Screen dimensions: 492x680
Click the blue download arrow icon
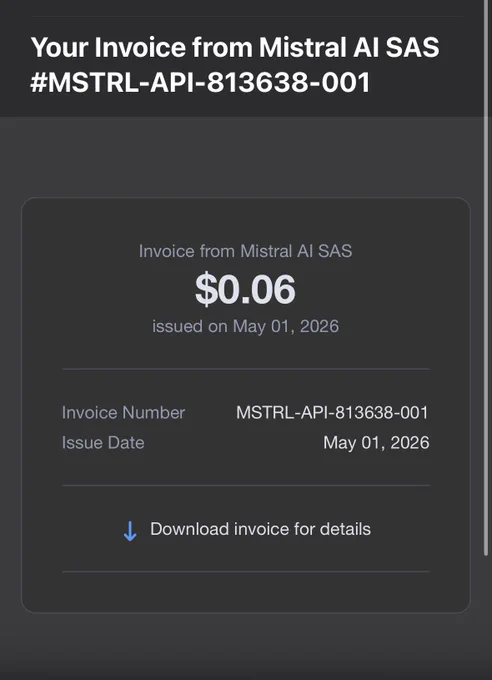point(130,531)
